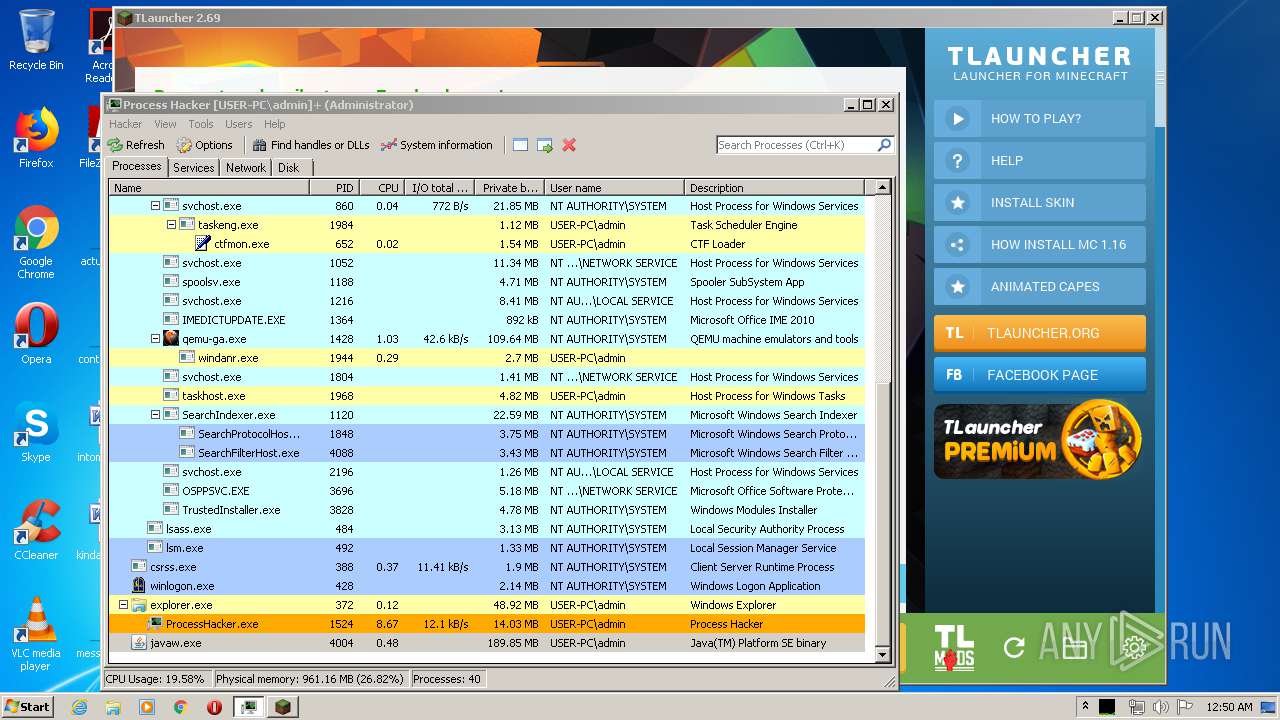Open the VLC media player desktop icon
The image size is (1280, 720).
pos(36,635)
